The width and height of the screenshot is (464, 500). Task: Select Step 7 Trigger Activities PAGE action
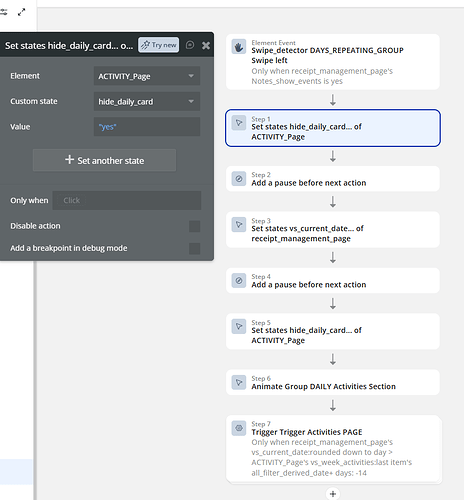coord(334,449)
